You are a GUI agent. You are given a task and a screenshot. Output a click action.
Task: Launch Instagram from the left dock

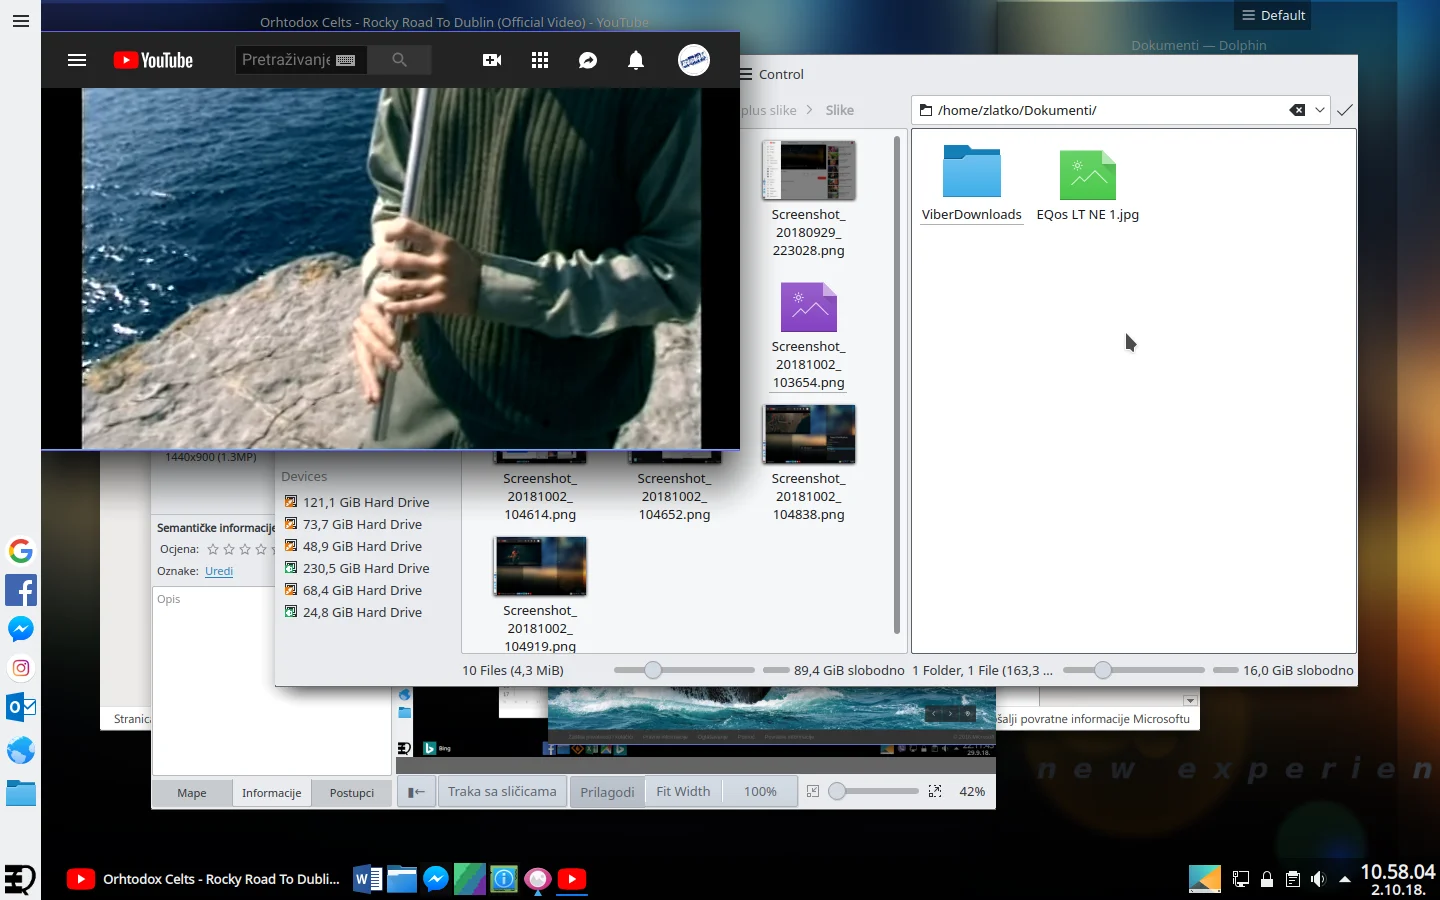(x=21, y=668)
